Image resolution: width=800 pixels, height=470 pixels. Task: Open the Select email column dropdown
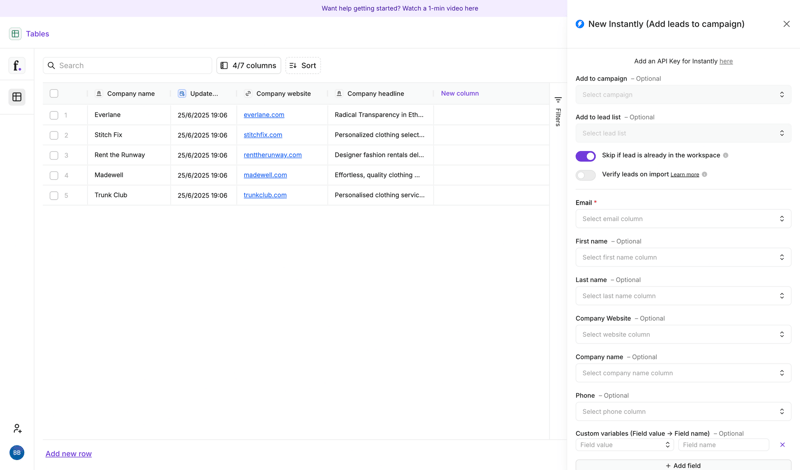pyautogui.click(x=683, y=219)
